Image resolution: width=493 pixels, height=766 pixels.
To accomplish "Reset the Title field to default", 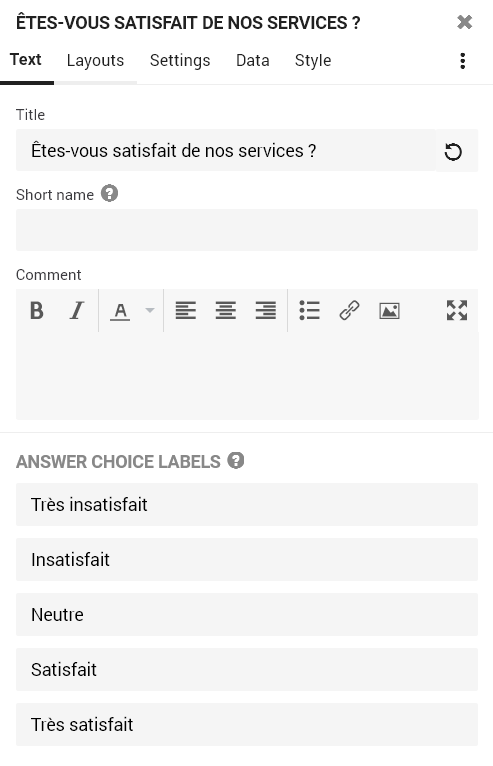I will [x=453, y=151].
